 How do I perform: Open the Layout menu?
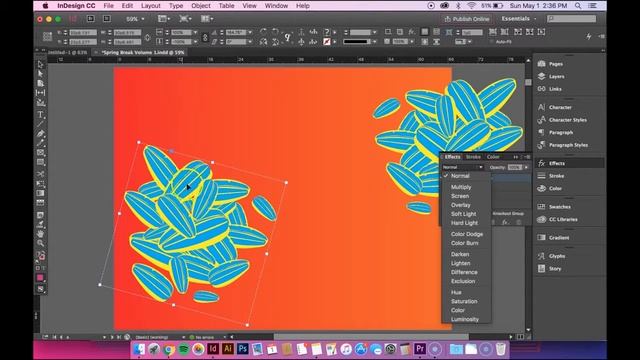click(151, 6)
